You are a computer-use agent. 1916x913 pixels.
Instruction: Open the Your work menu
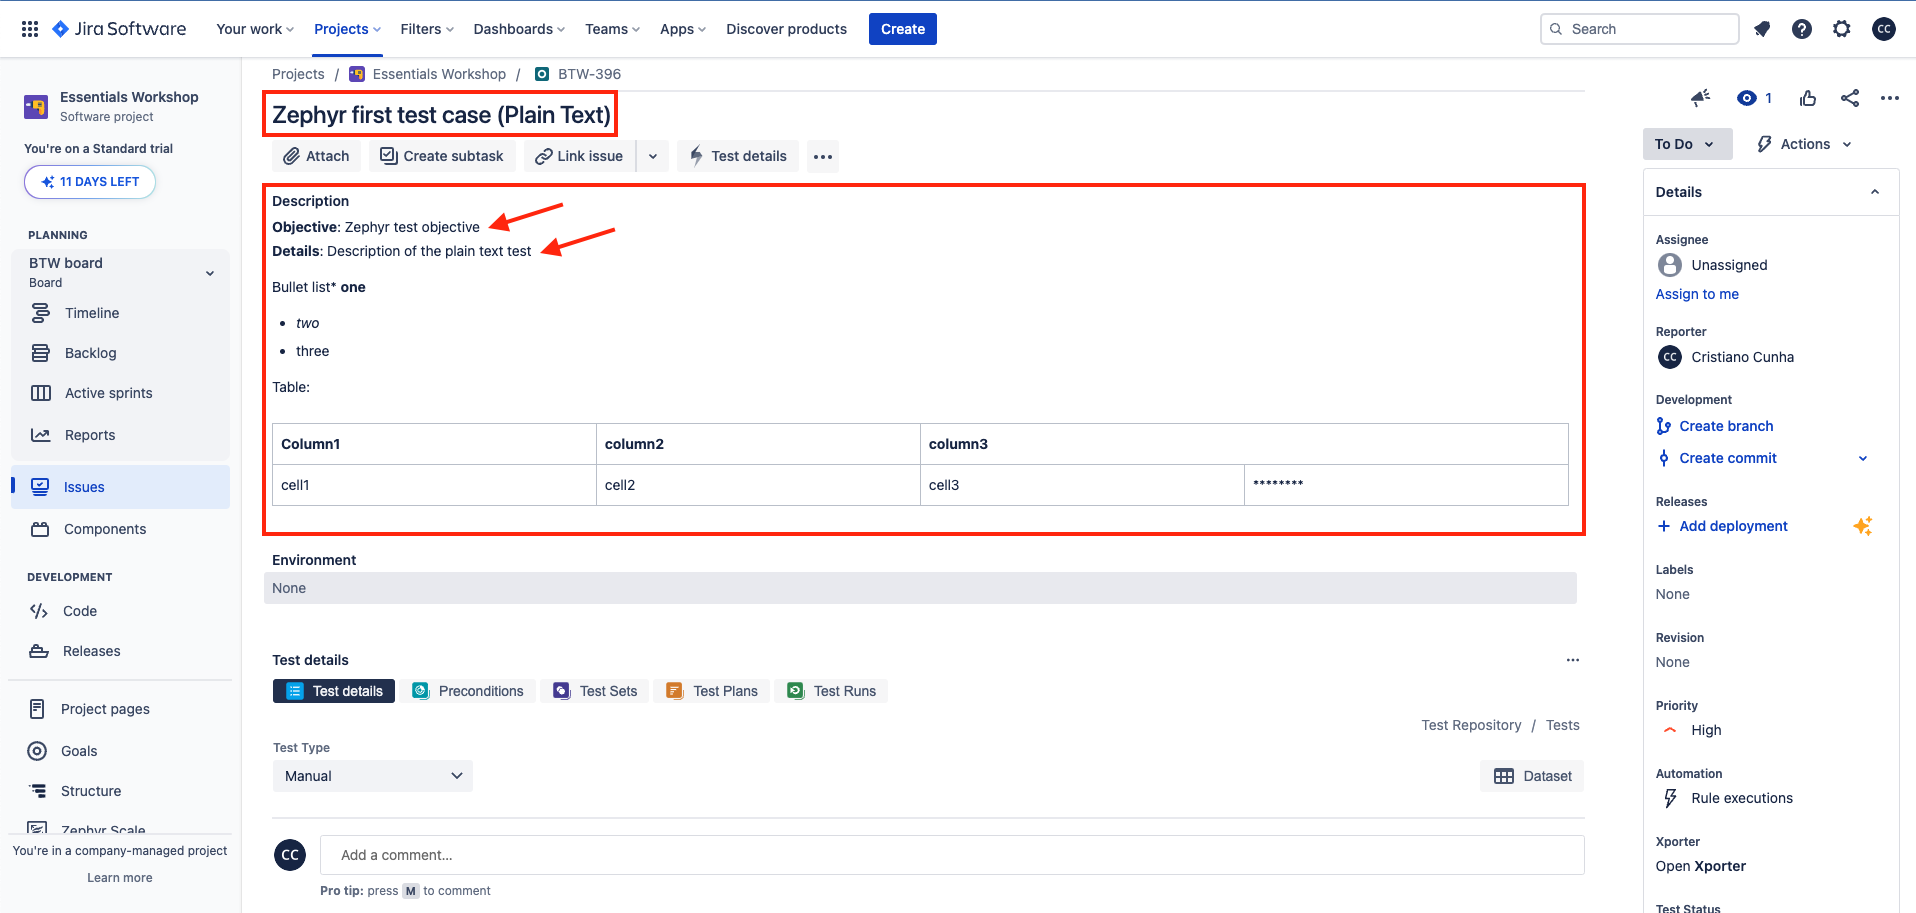(x=255, y=29)
